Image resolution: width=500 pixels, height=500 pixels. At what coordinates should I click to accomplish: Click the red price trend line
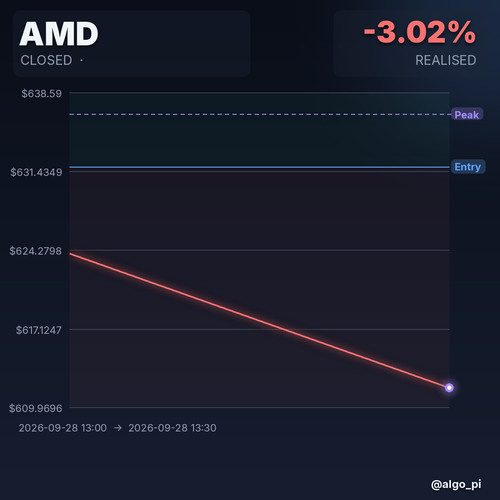pyautogui.click(x=259, y=320)
